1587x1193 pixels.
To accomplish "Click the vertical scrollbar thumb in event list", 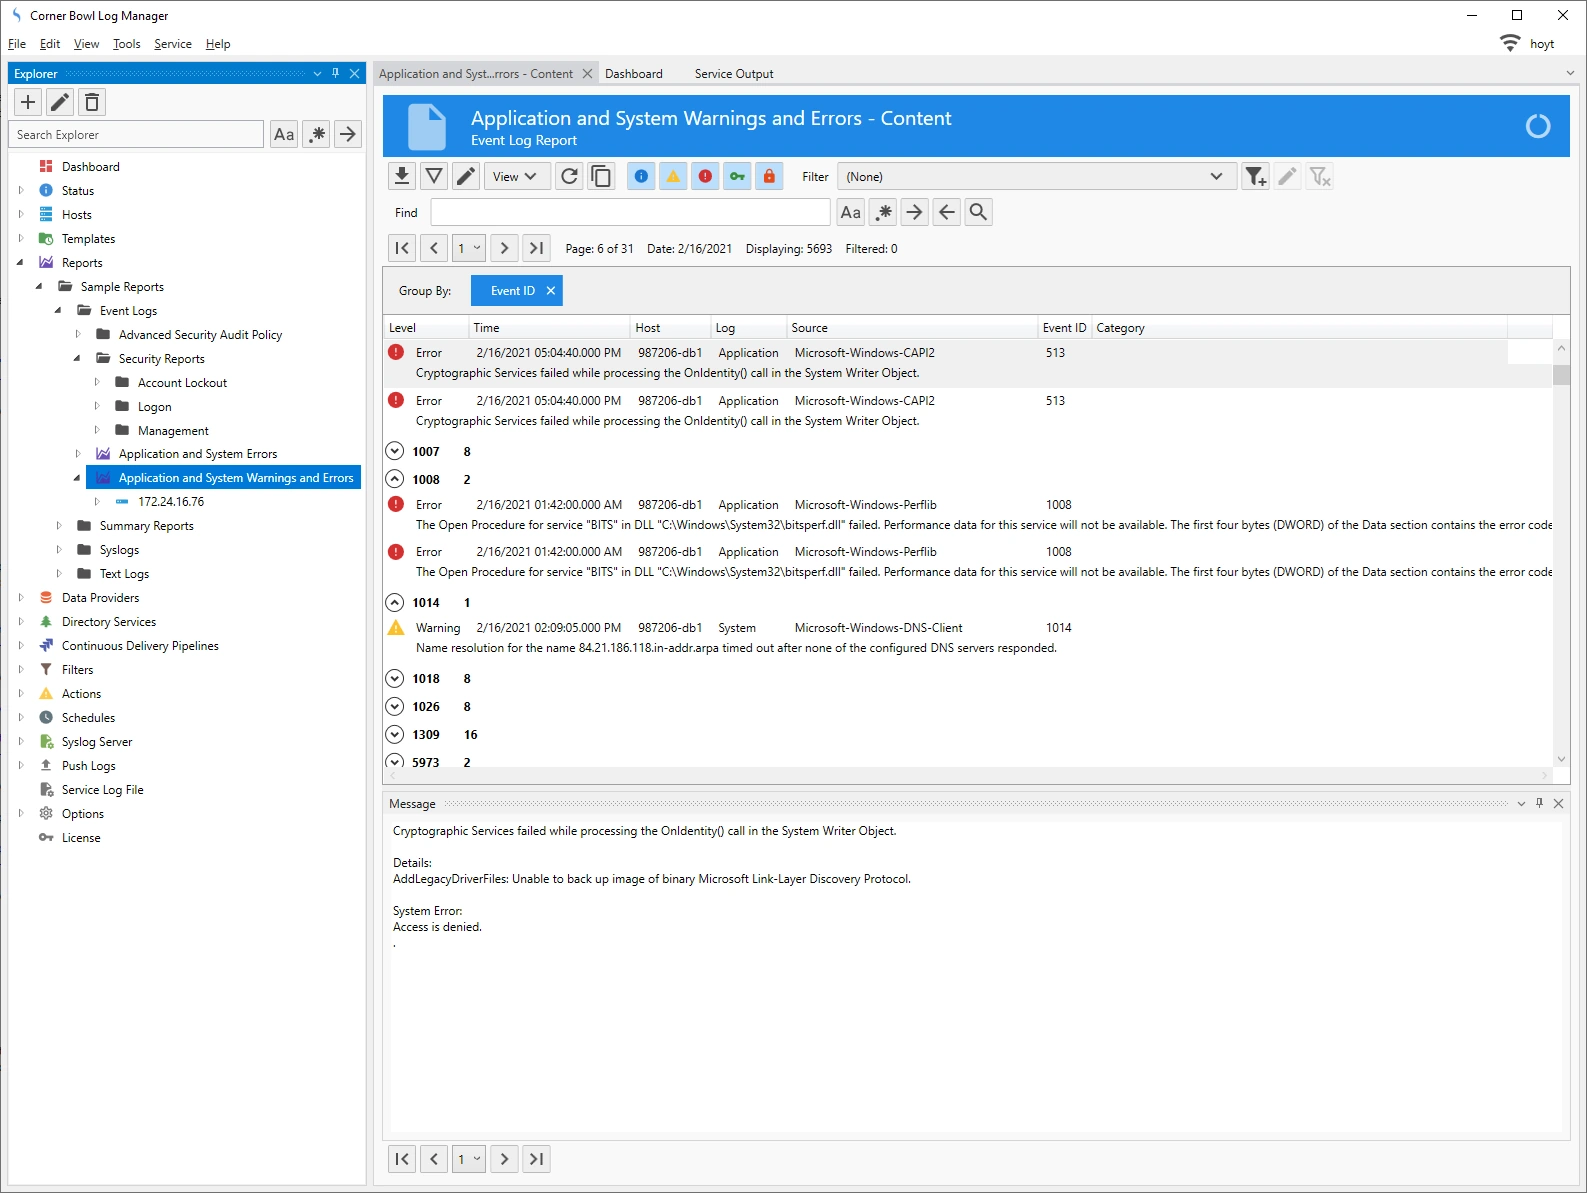I will click(1561, 375).
